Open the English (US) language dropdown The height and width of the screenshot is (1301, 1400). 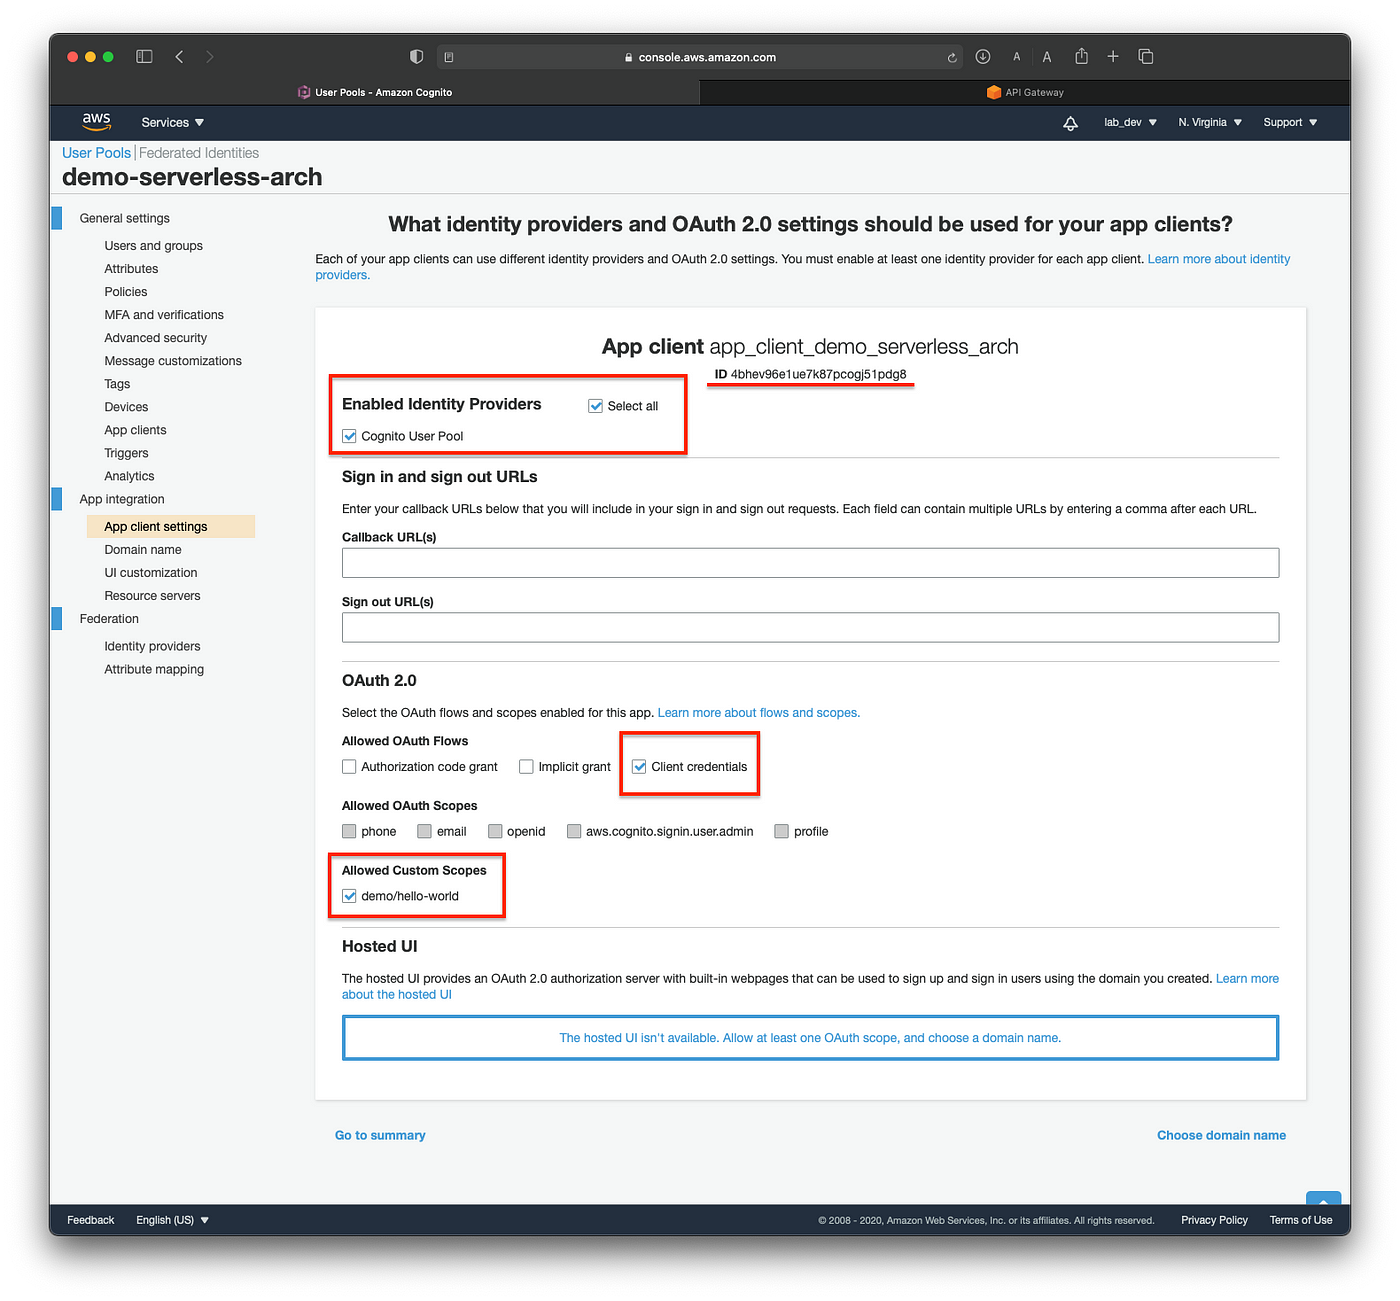172,1220
